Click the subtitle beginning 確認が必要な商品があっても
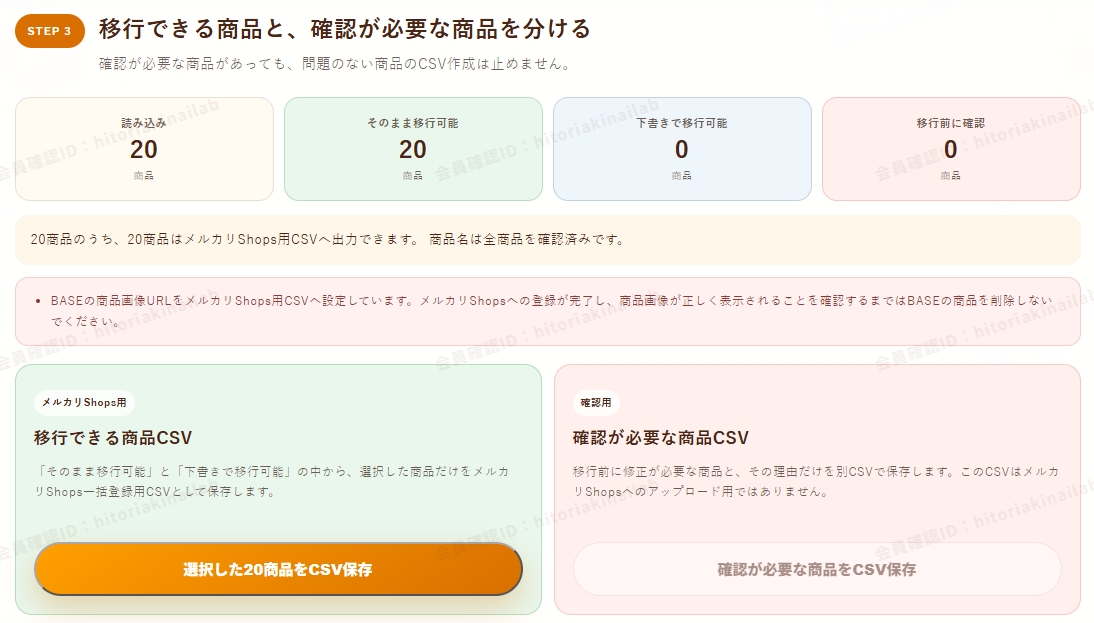 [335, 63]
